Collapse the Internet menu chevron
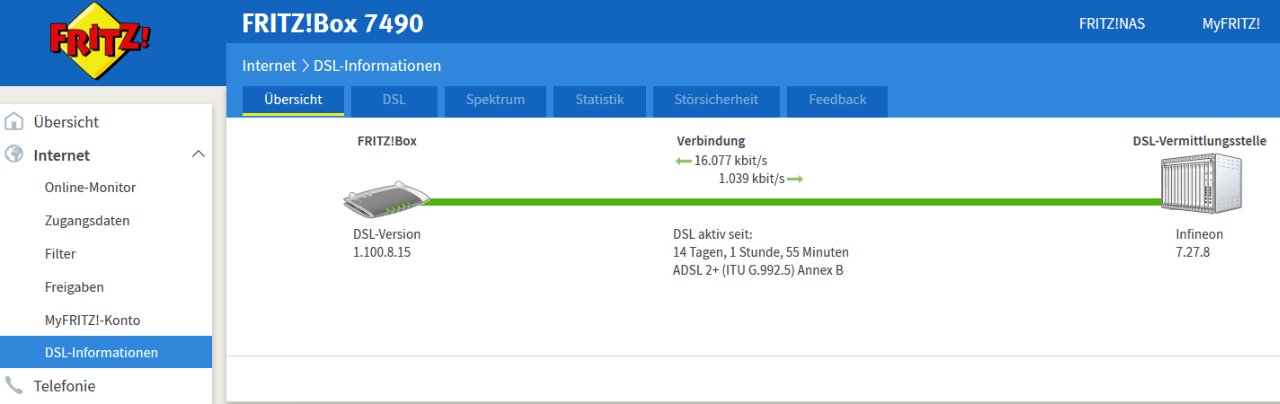 198,154
